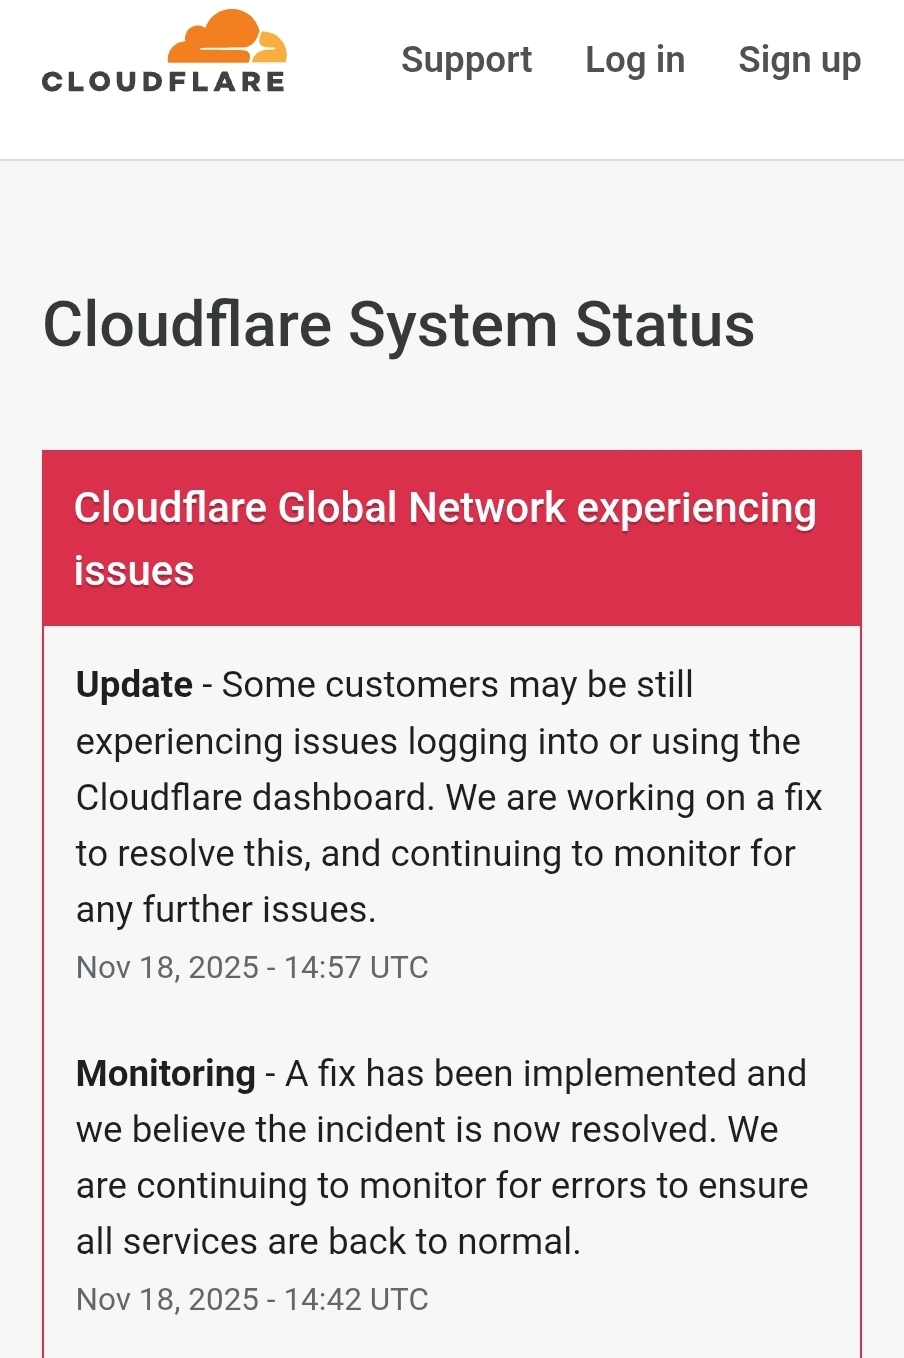This screenshot has width=904, height=1358.
Task: Open the Support page
Action: click(x=466, y=60)
